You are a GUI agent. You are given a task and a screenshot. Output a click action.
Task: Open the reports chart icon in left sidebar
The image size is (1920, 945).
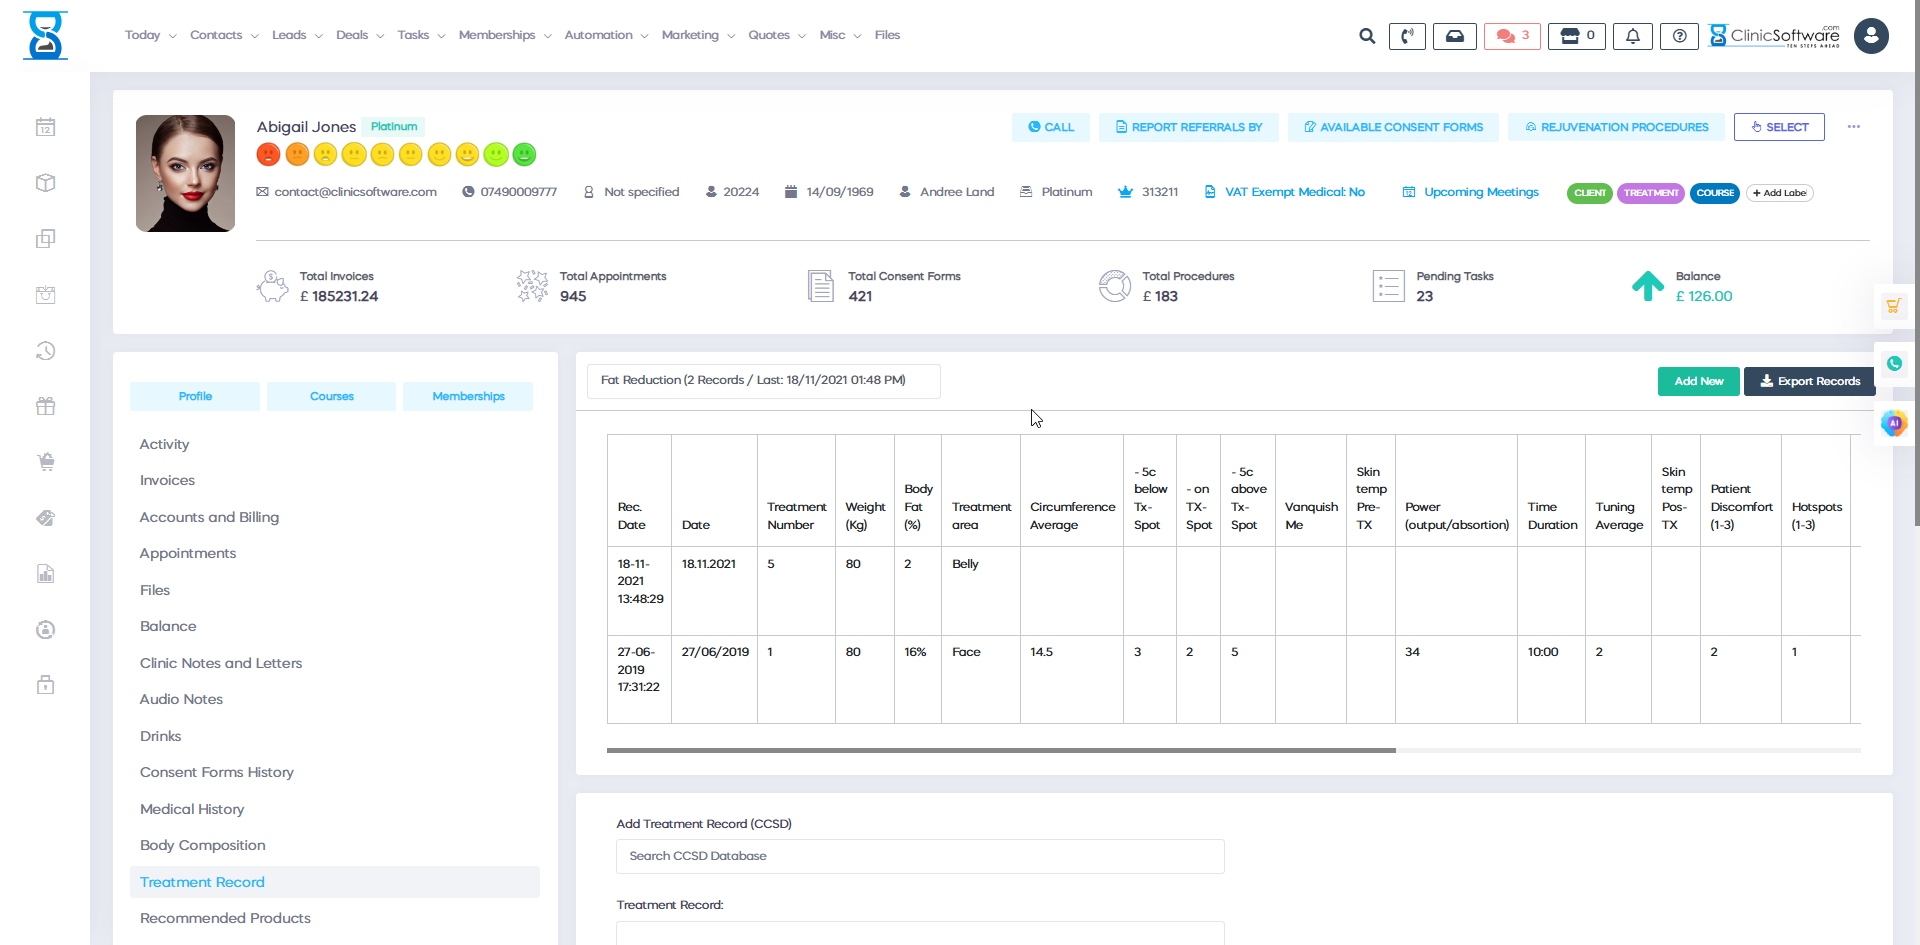click(45, 573)
